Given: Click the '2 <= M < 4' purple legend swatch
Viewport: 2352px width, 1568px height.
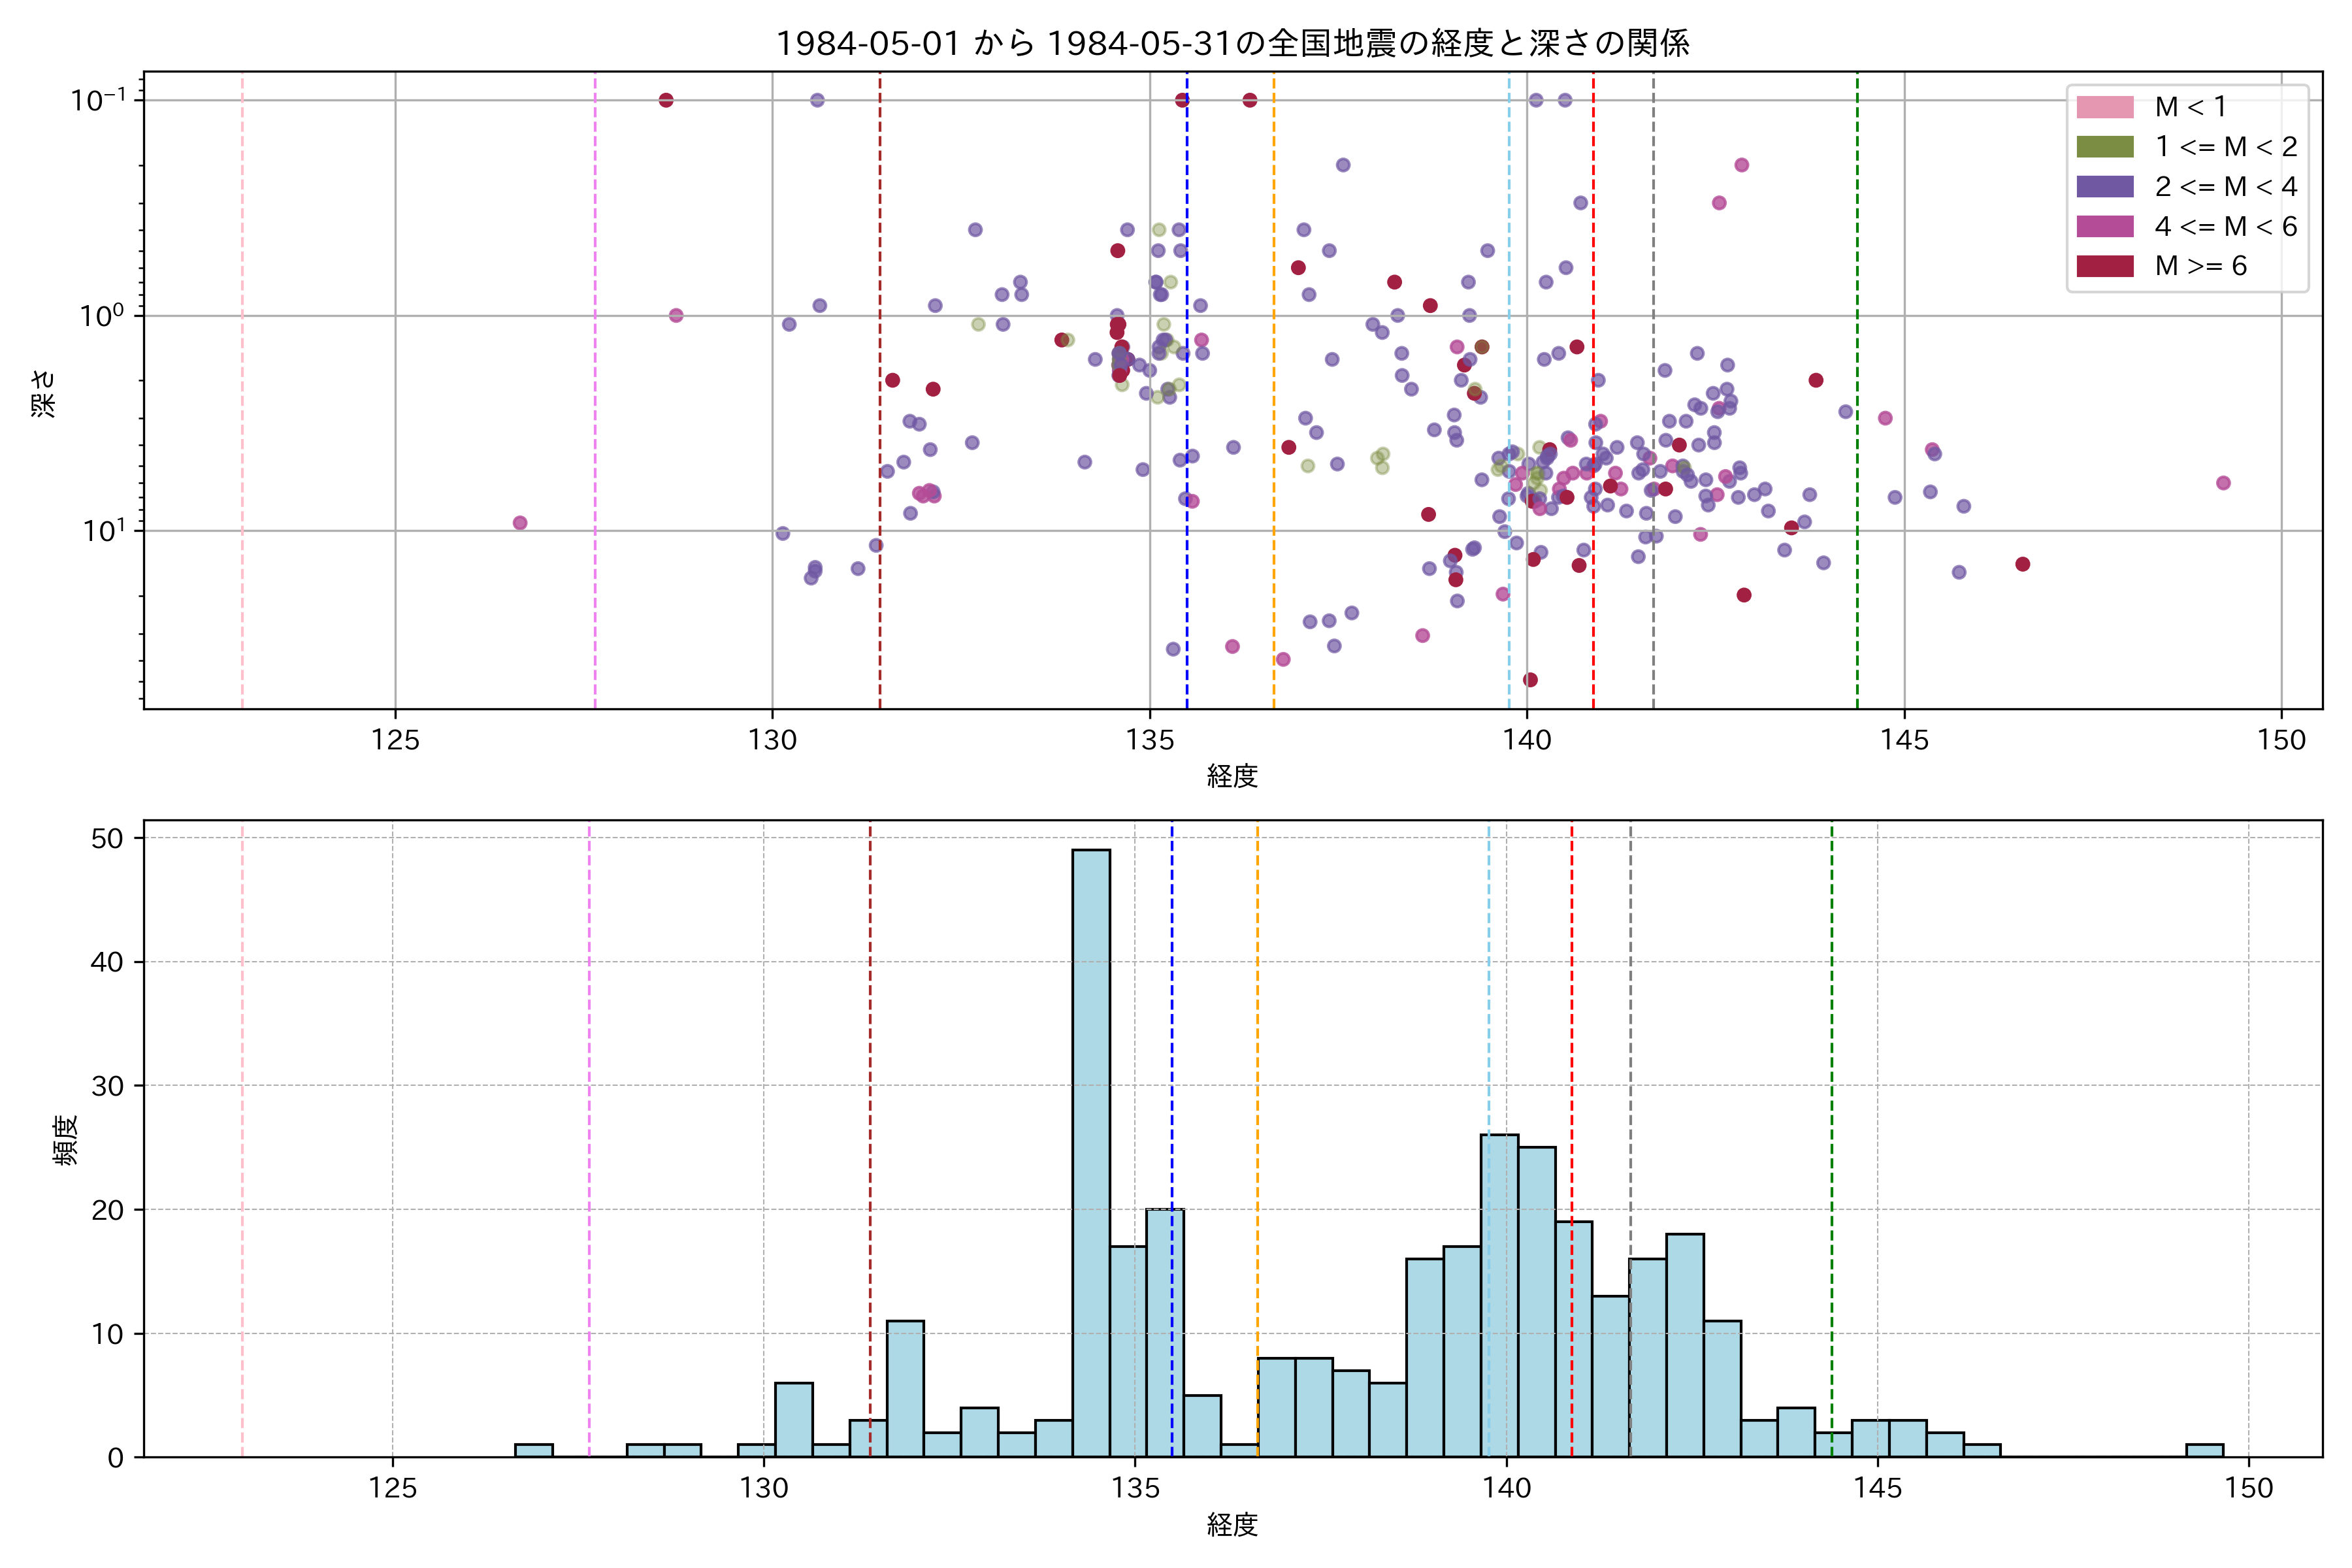Looking at the screenshot, I should click(2104, 187).
